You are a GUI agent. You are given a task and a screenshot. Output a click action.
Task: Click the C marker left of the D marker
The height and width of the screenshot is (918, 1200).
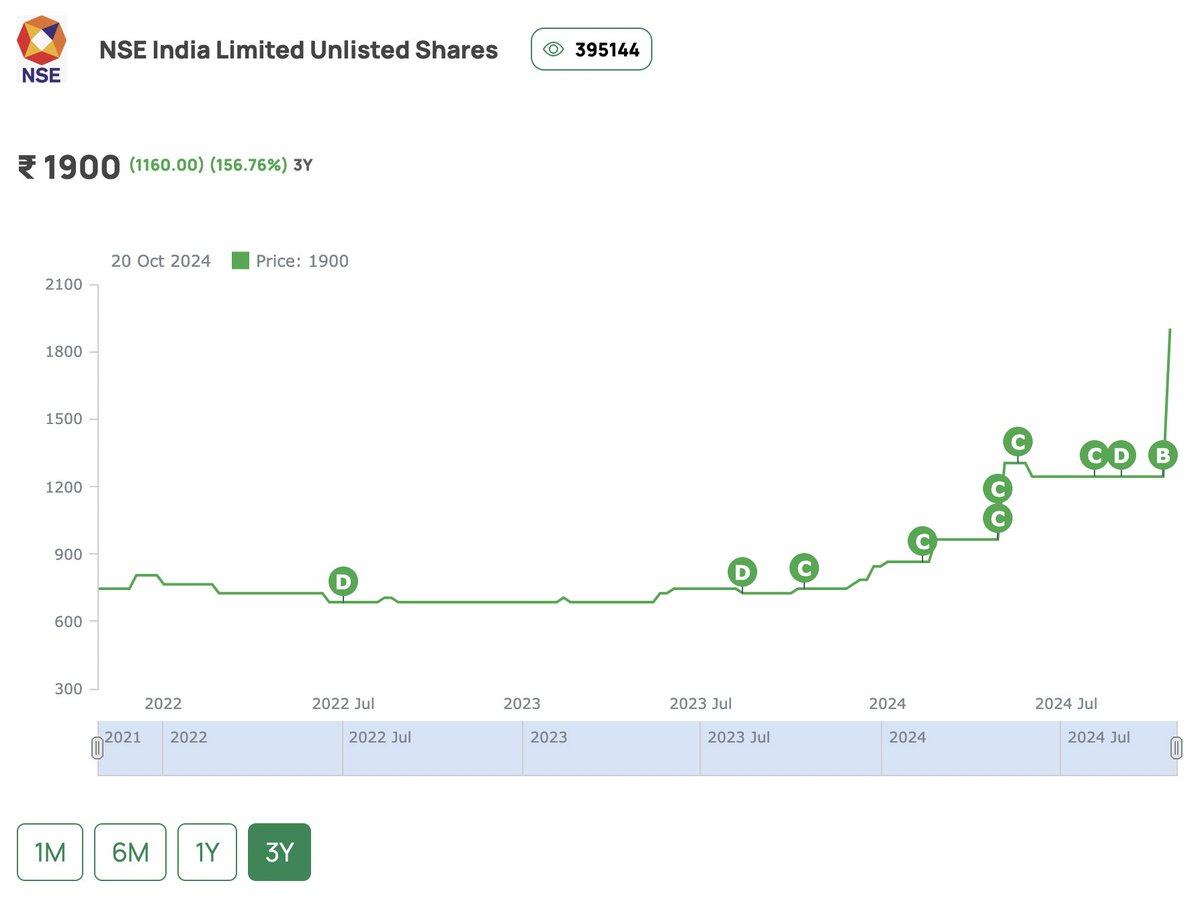point(1094,455)
